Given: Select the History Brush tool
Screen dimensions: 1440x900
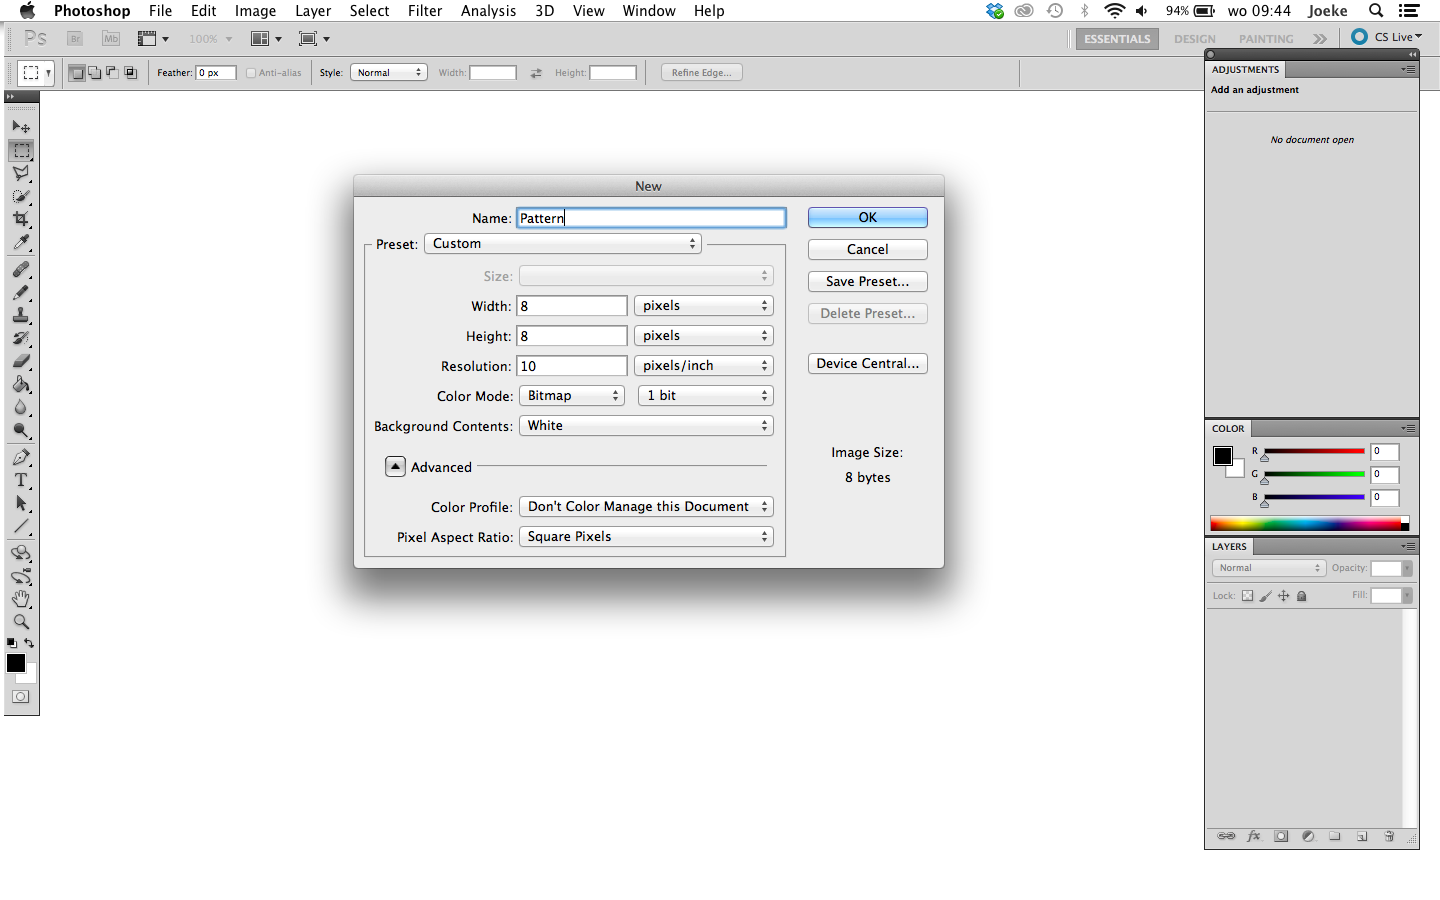Looking at the screenshot, I should coord(21,338).
